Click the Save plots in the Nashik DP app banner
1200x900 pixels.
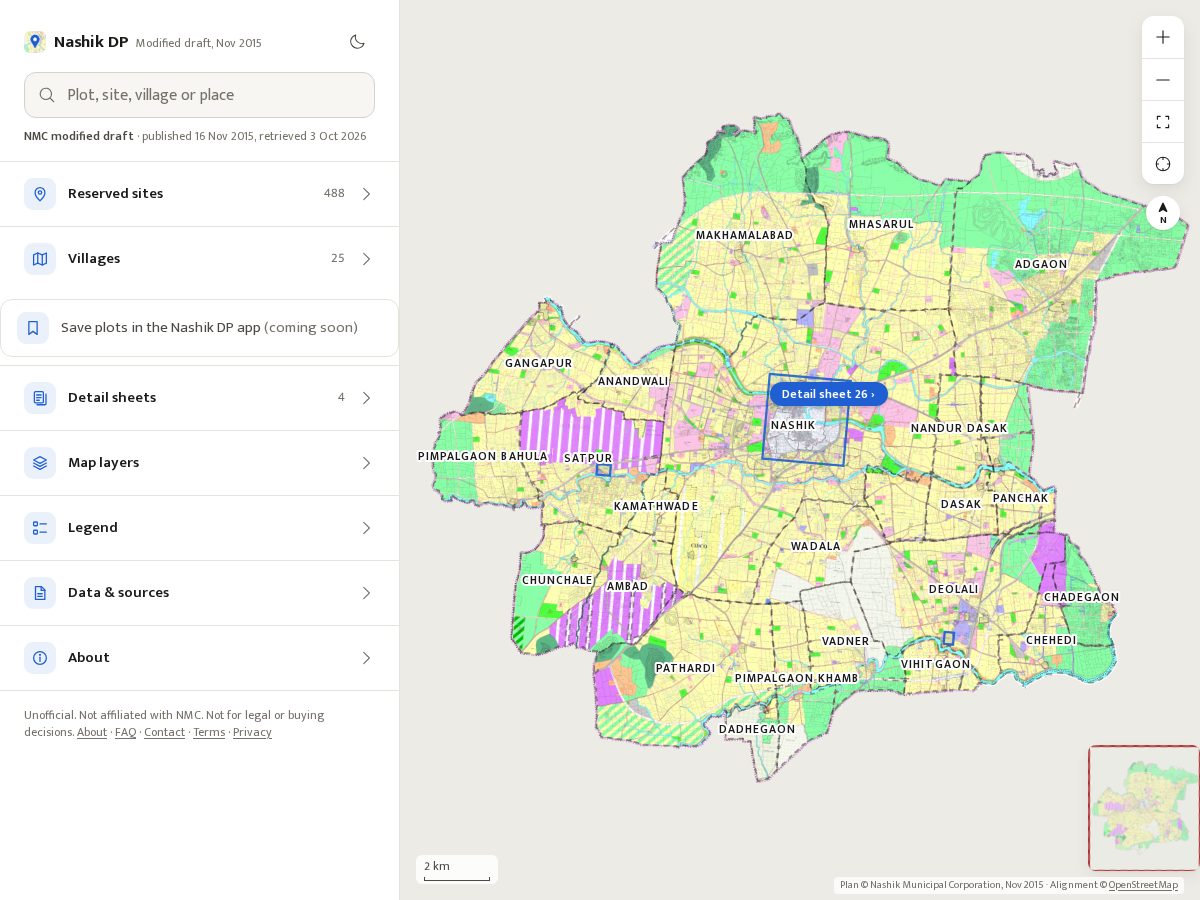tap(199, 328)
